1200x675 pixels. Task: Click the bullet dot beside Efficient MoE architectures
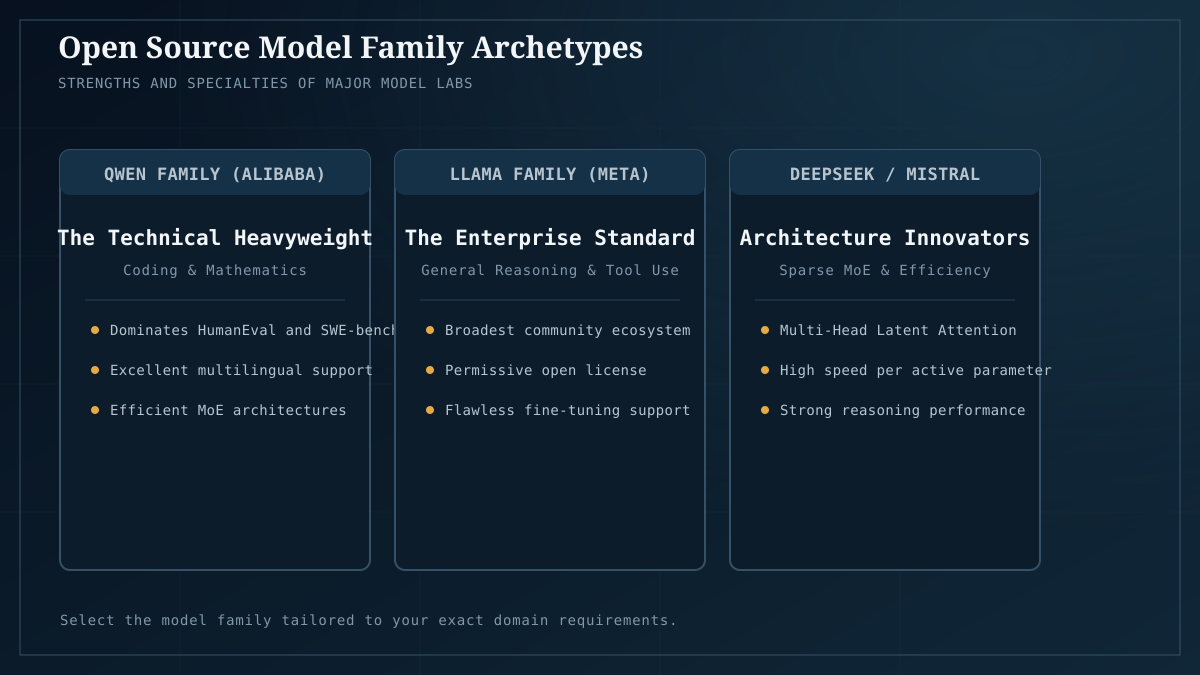pos(95,410)
